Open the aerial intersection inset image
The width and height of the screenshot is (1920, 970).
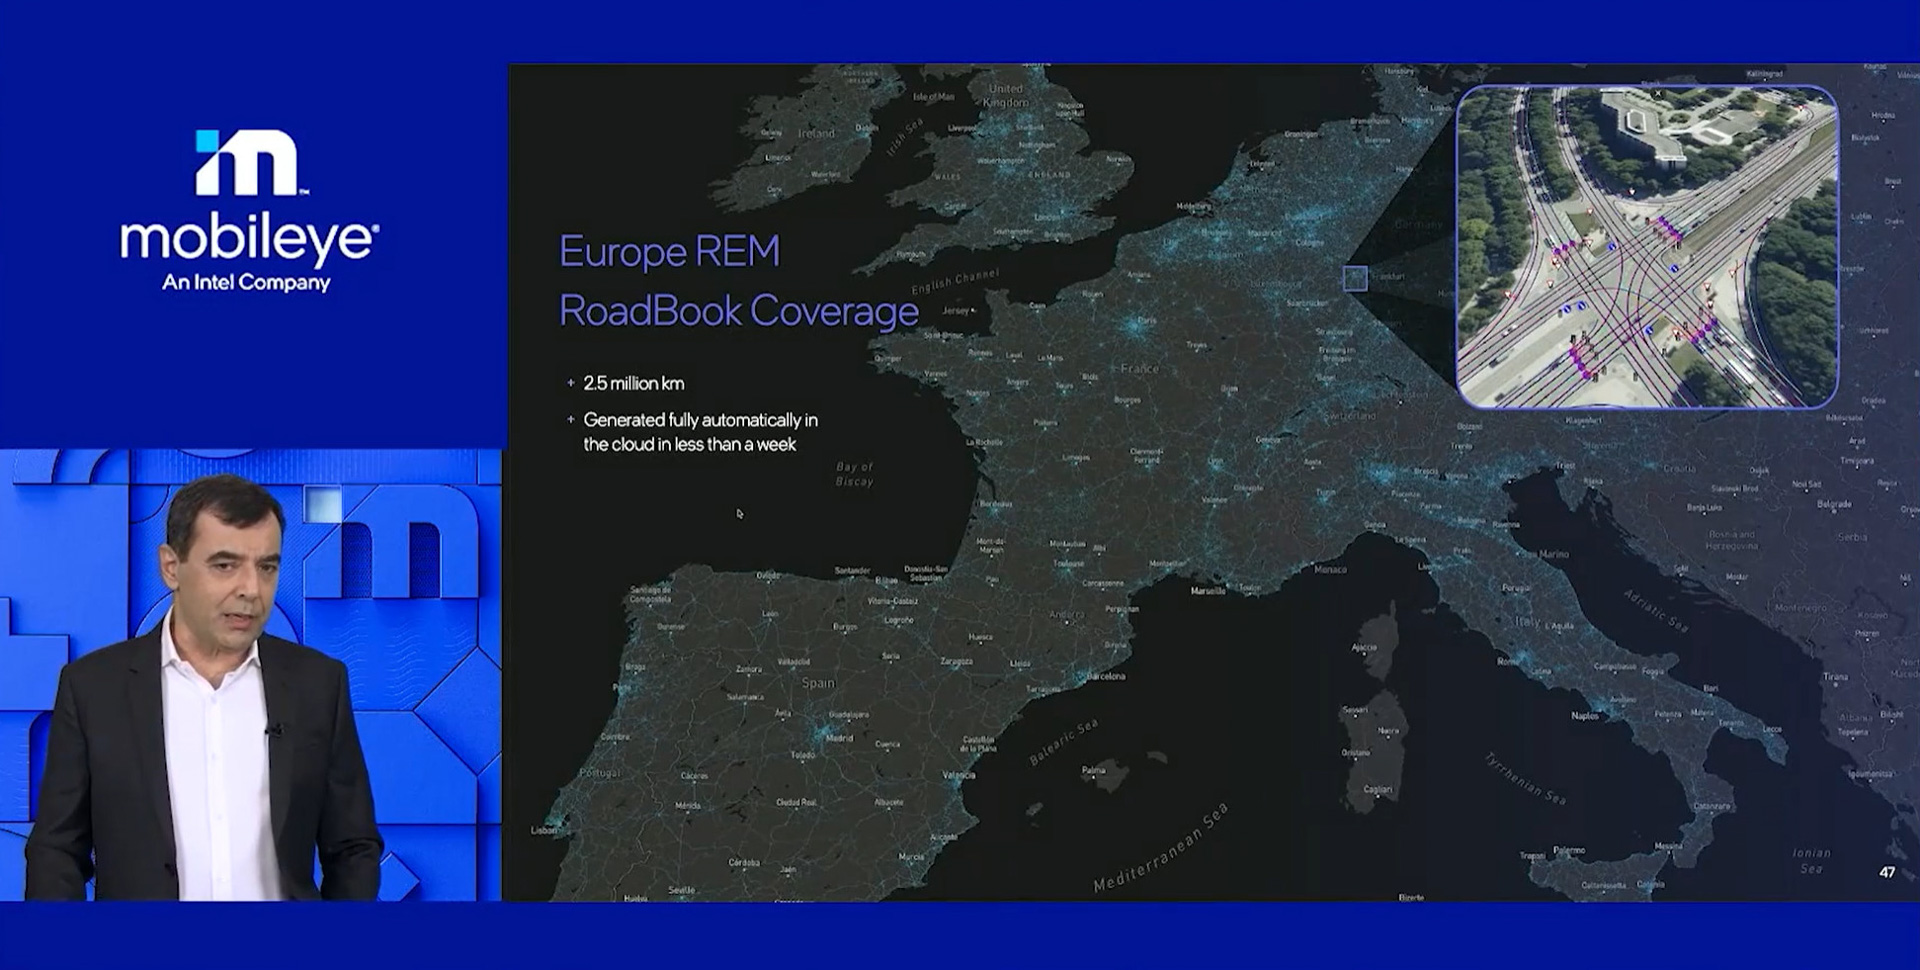pos(1647,247)
